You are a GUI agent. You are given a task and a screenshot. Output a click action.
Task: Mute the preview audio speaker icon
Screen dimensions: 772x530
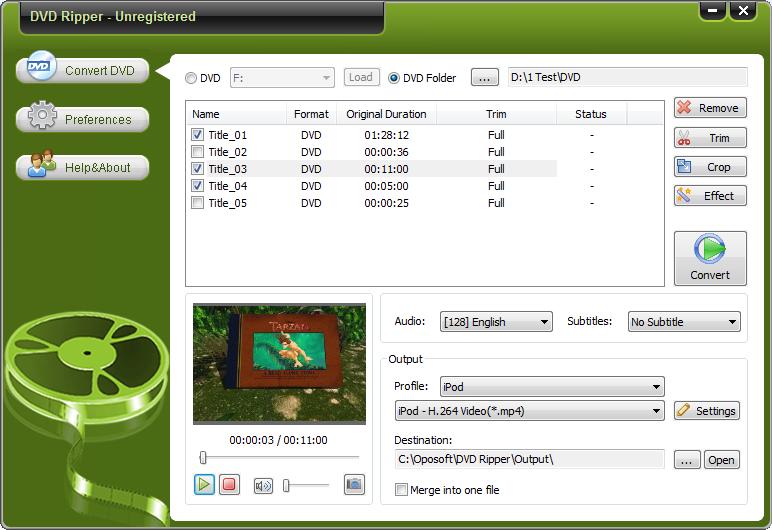coord(263,486)
